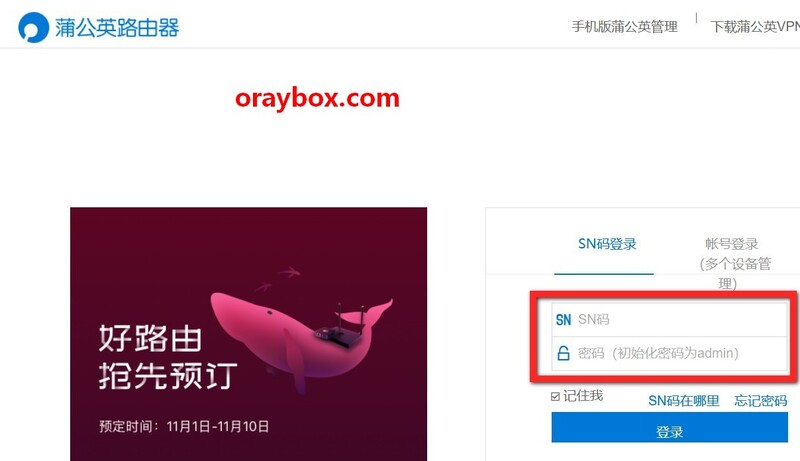Screen dimensions: 800x461
Task: Click the red oraybox.com text
Action: click(x=317, y=98)
